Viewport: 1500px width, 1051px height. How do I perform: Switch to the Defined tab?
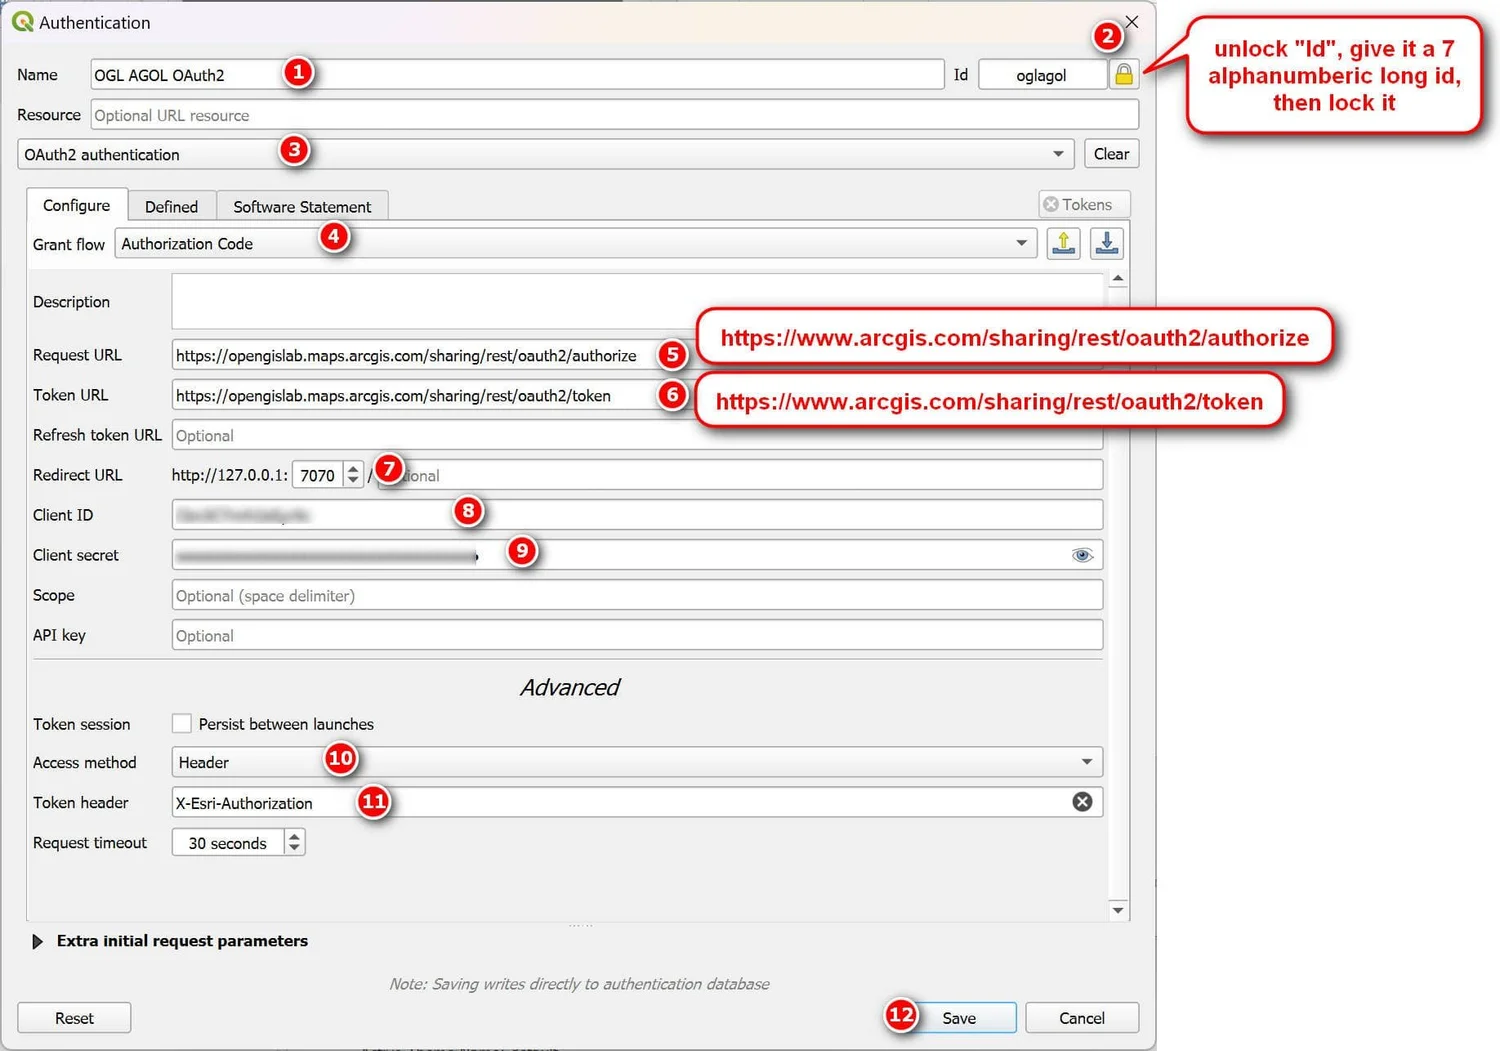click(x=171, y=206)
